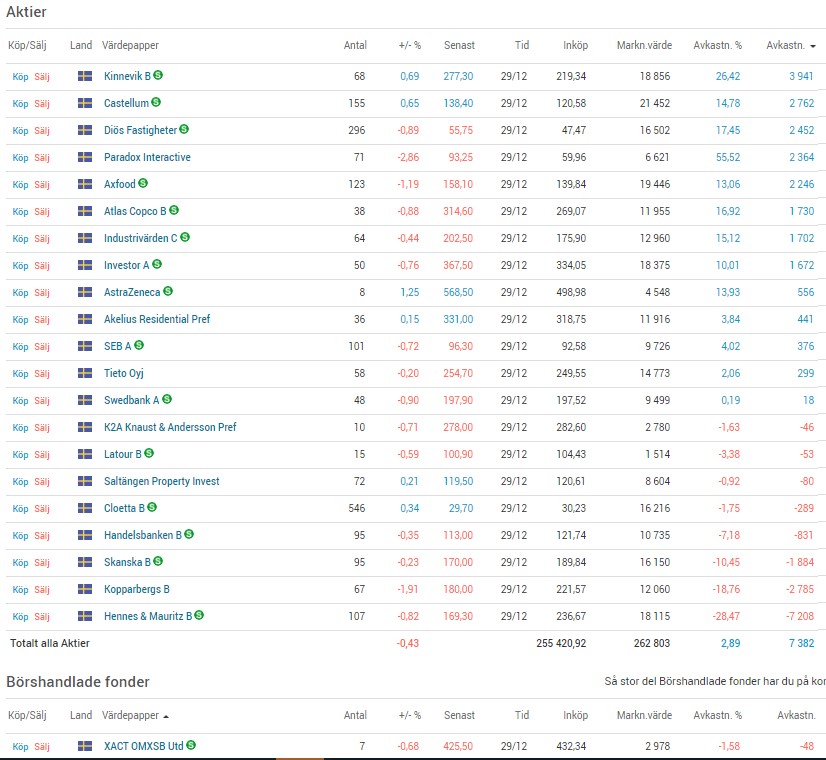Screen dimensions: 826x760
Task: Click the green badge next to Hennes & Mauritz B
Action: (200, 615)
